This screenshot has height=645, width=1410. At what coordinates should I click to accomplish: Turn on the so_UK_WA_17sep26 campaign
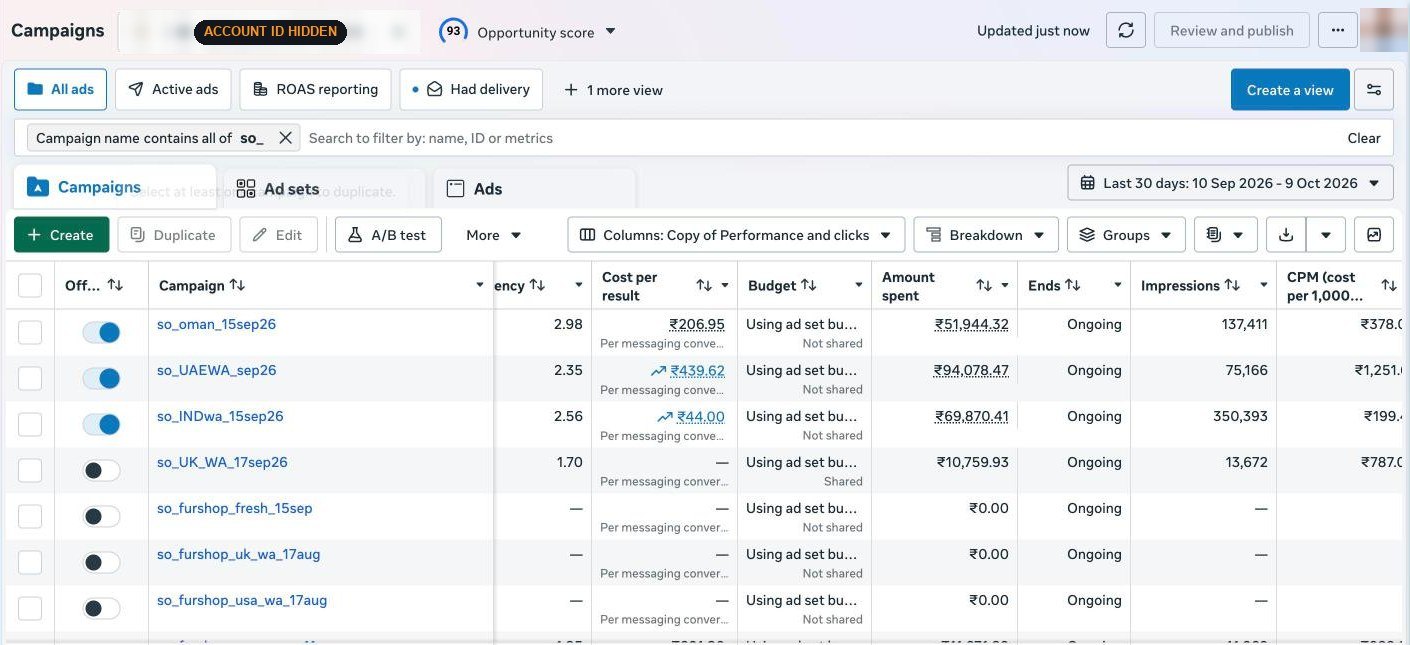[101, 470]
